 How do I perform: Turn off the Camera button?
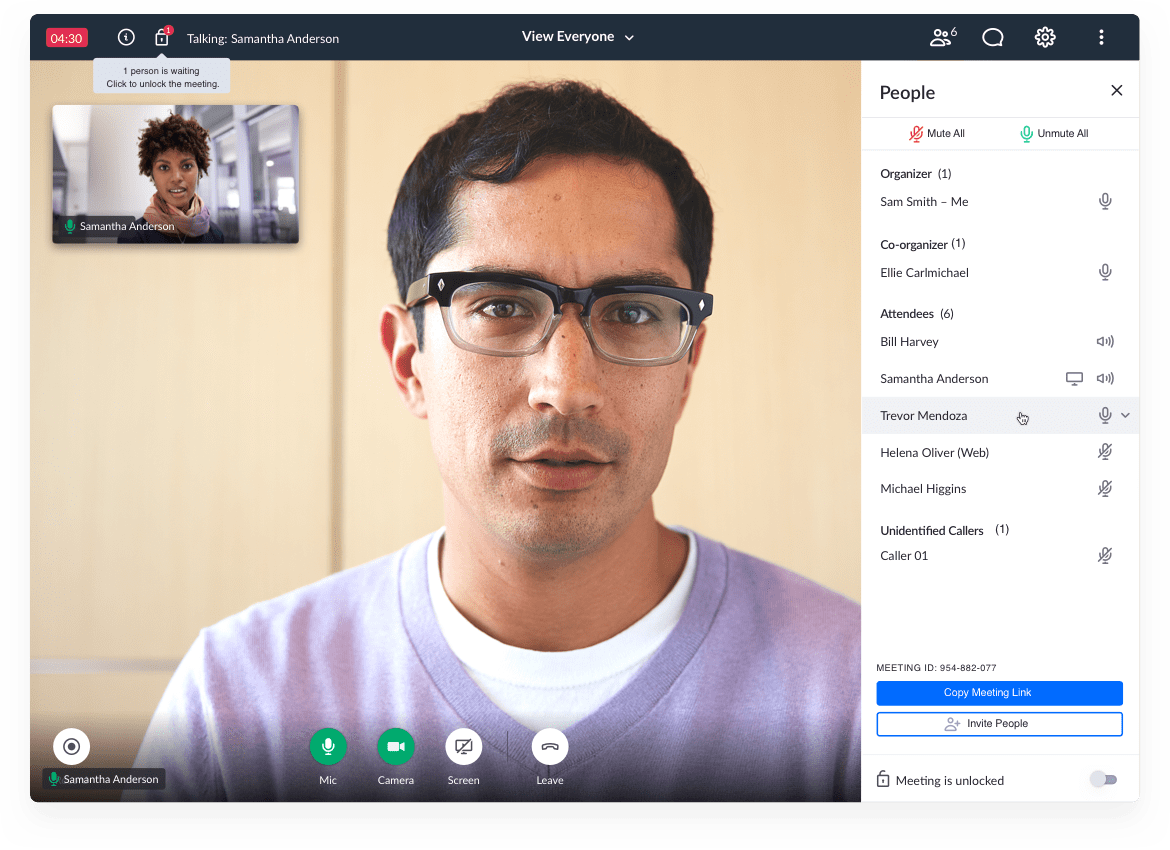pos(396,746)
